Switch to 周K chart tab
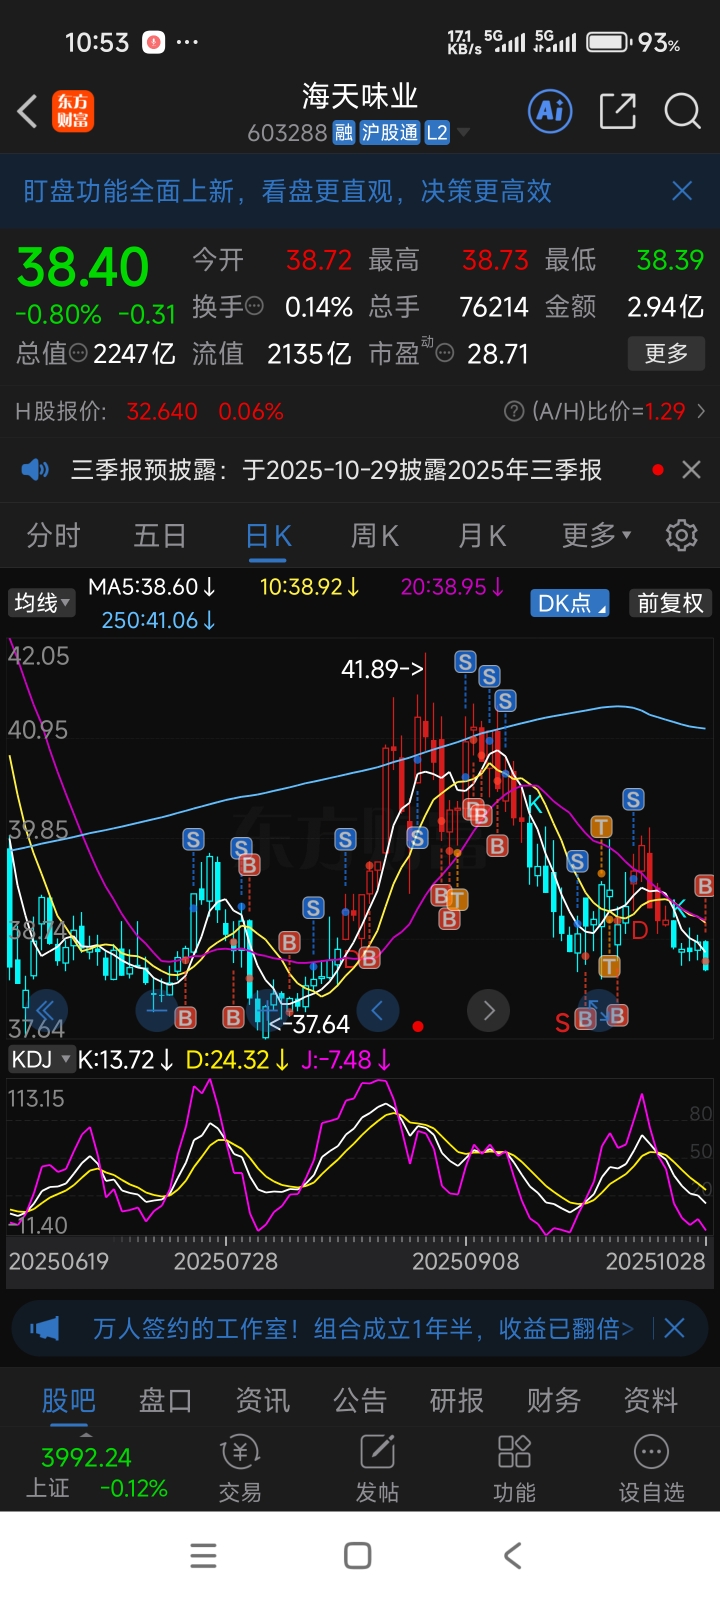Viewport: 720px width, 1600px height. (375, 535)
